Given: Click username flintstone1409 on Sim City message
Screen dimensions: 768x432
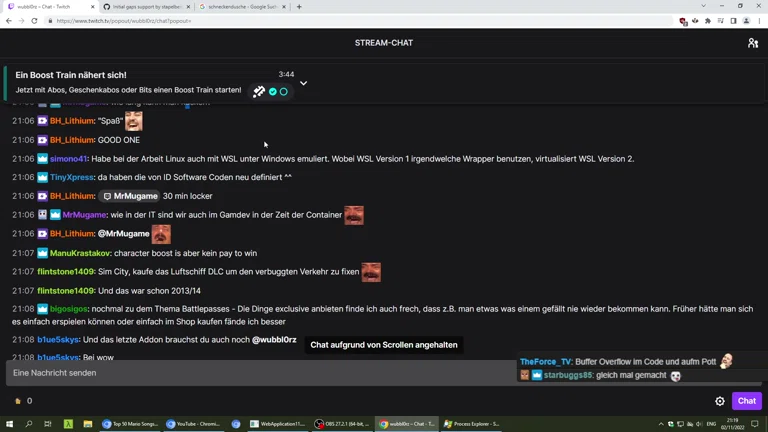Looking at the screenshot, I should tap(66, 272).
